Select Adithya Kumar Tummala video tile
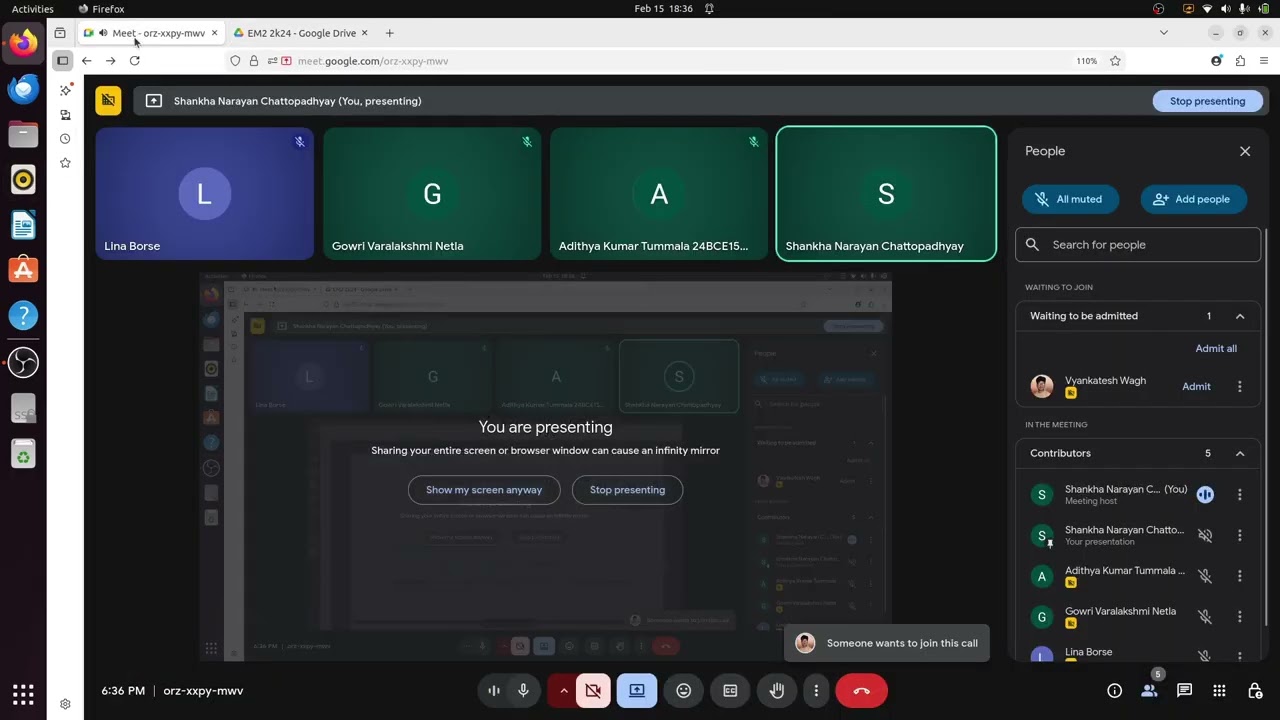The width and height of the screenshot is (1280, 720). [x=659, y=194]
